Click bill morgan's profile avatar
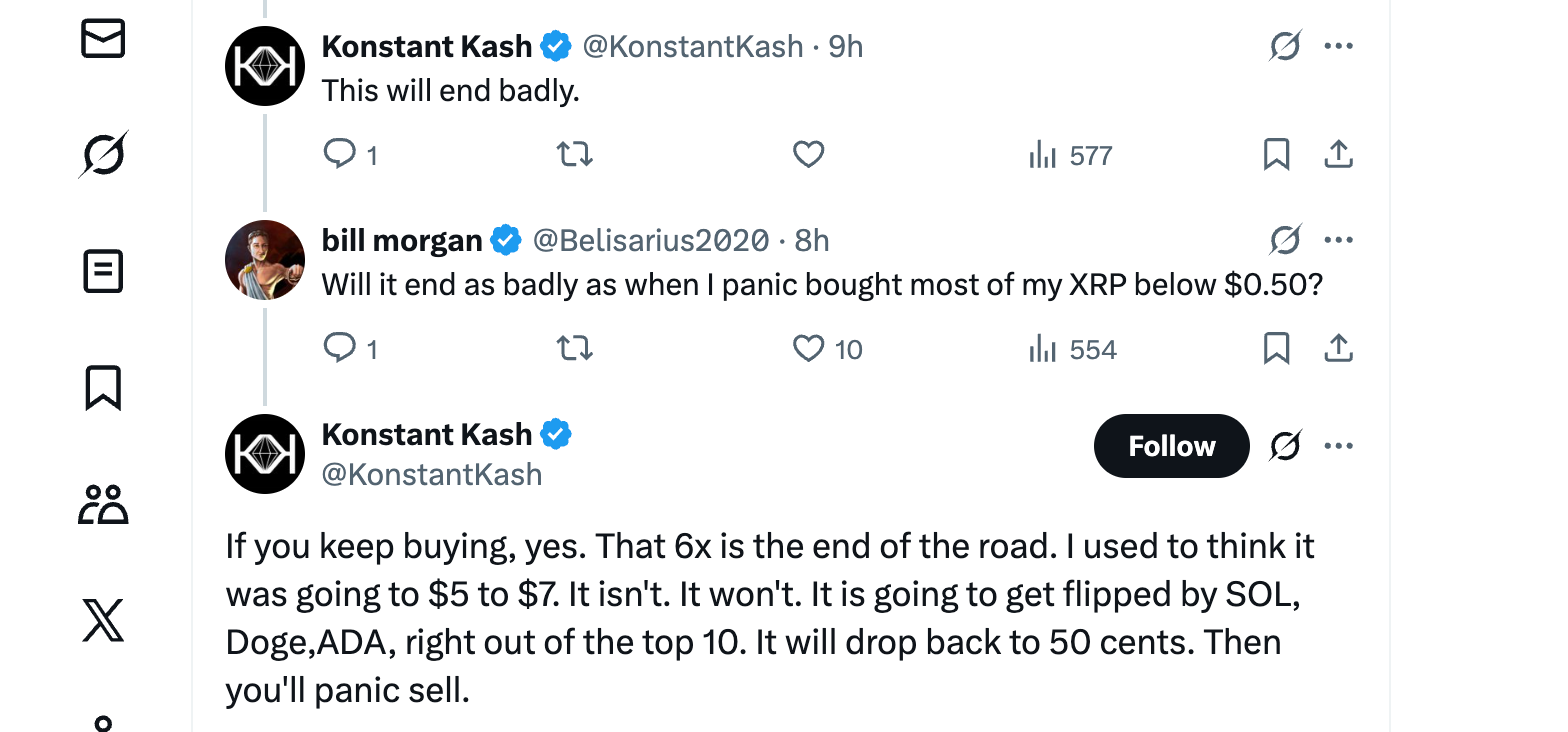This screenshot has height=732, width=1568. pyautogui.click(x=265, y=260)
